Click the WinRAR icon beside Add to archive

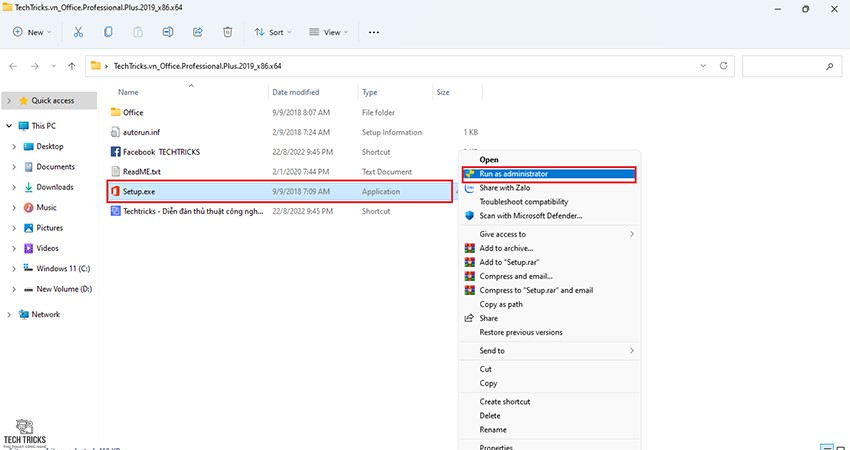469,248
